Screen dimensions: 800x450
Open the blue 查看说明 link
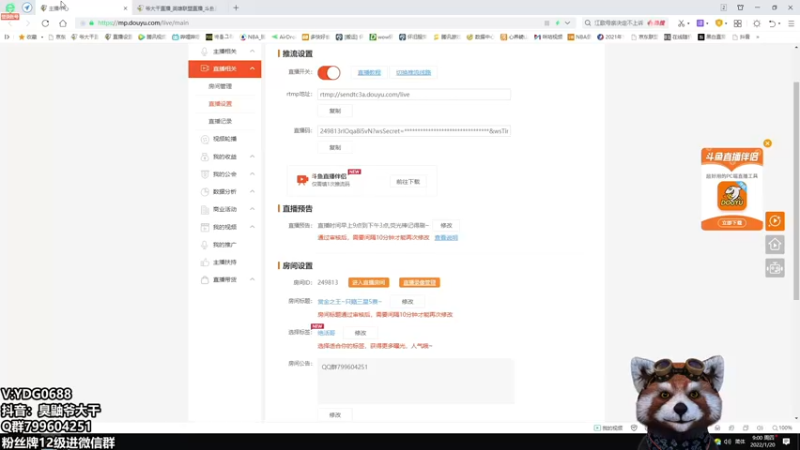click(x=446, y=238)
